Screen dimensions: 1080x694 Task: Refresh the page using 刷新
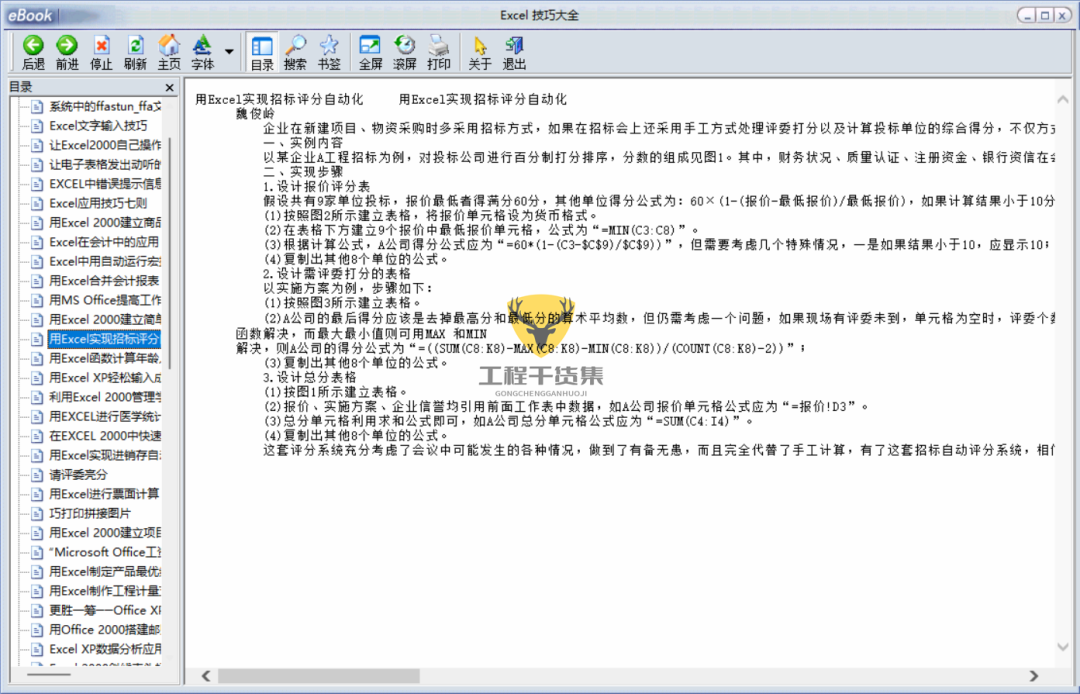135,53
